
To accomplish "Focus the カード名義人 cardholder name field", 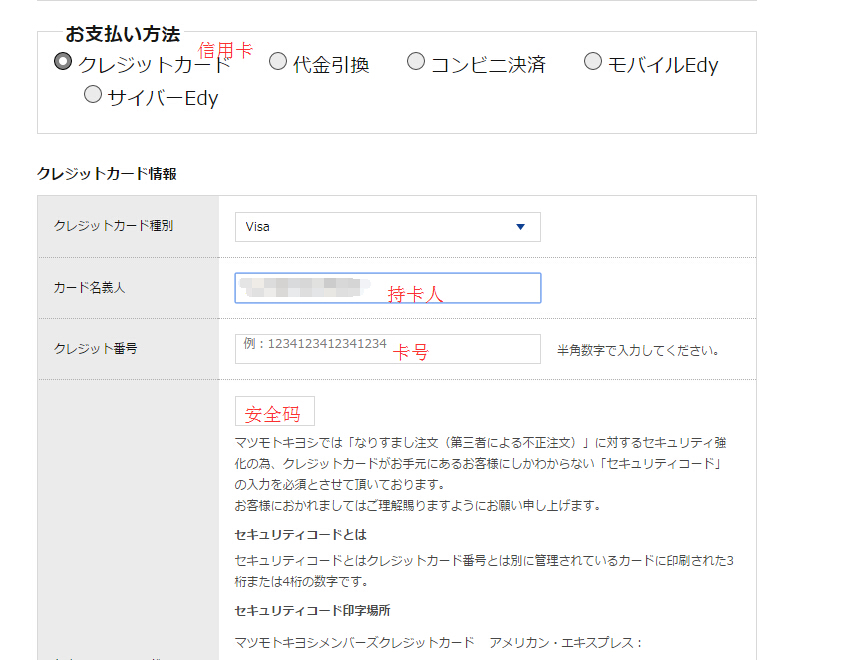I will pos(387,288).
